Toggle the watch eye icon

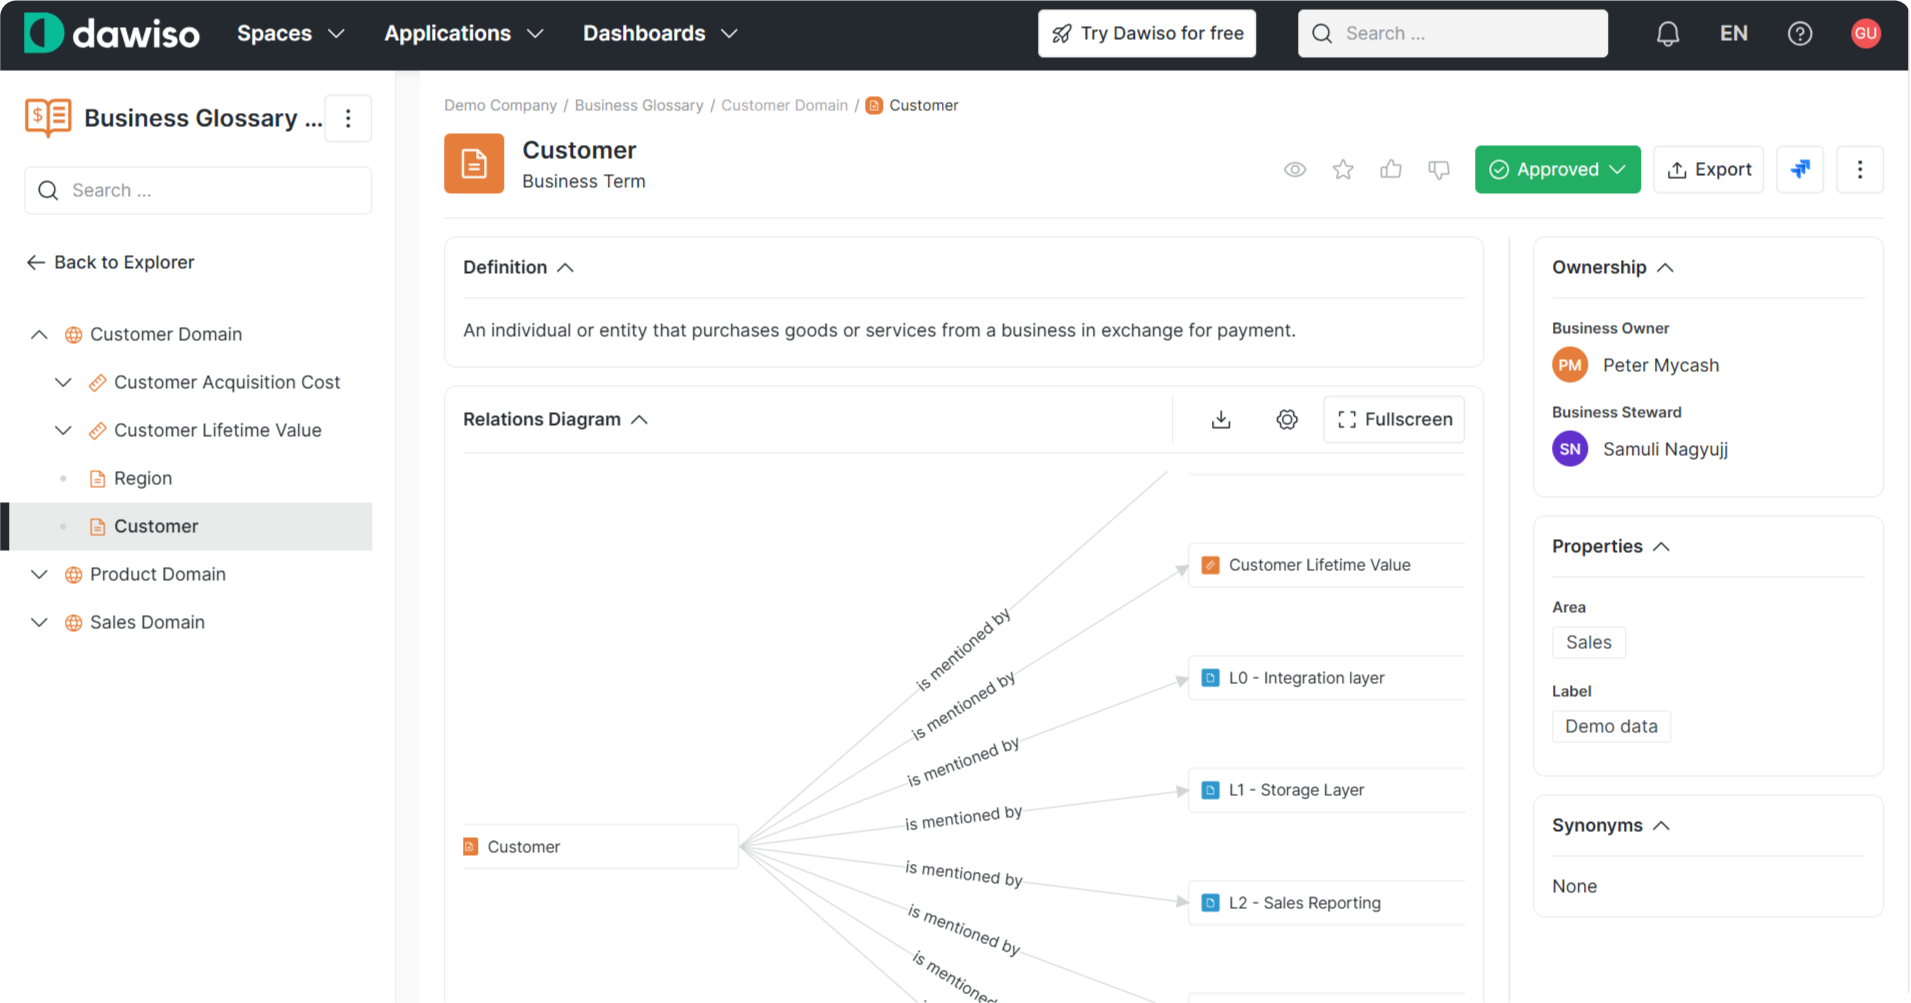point(1294,170)
